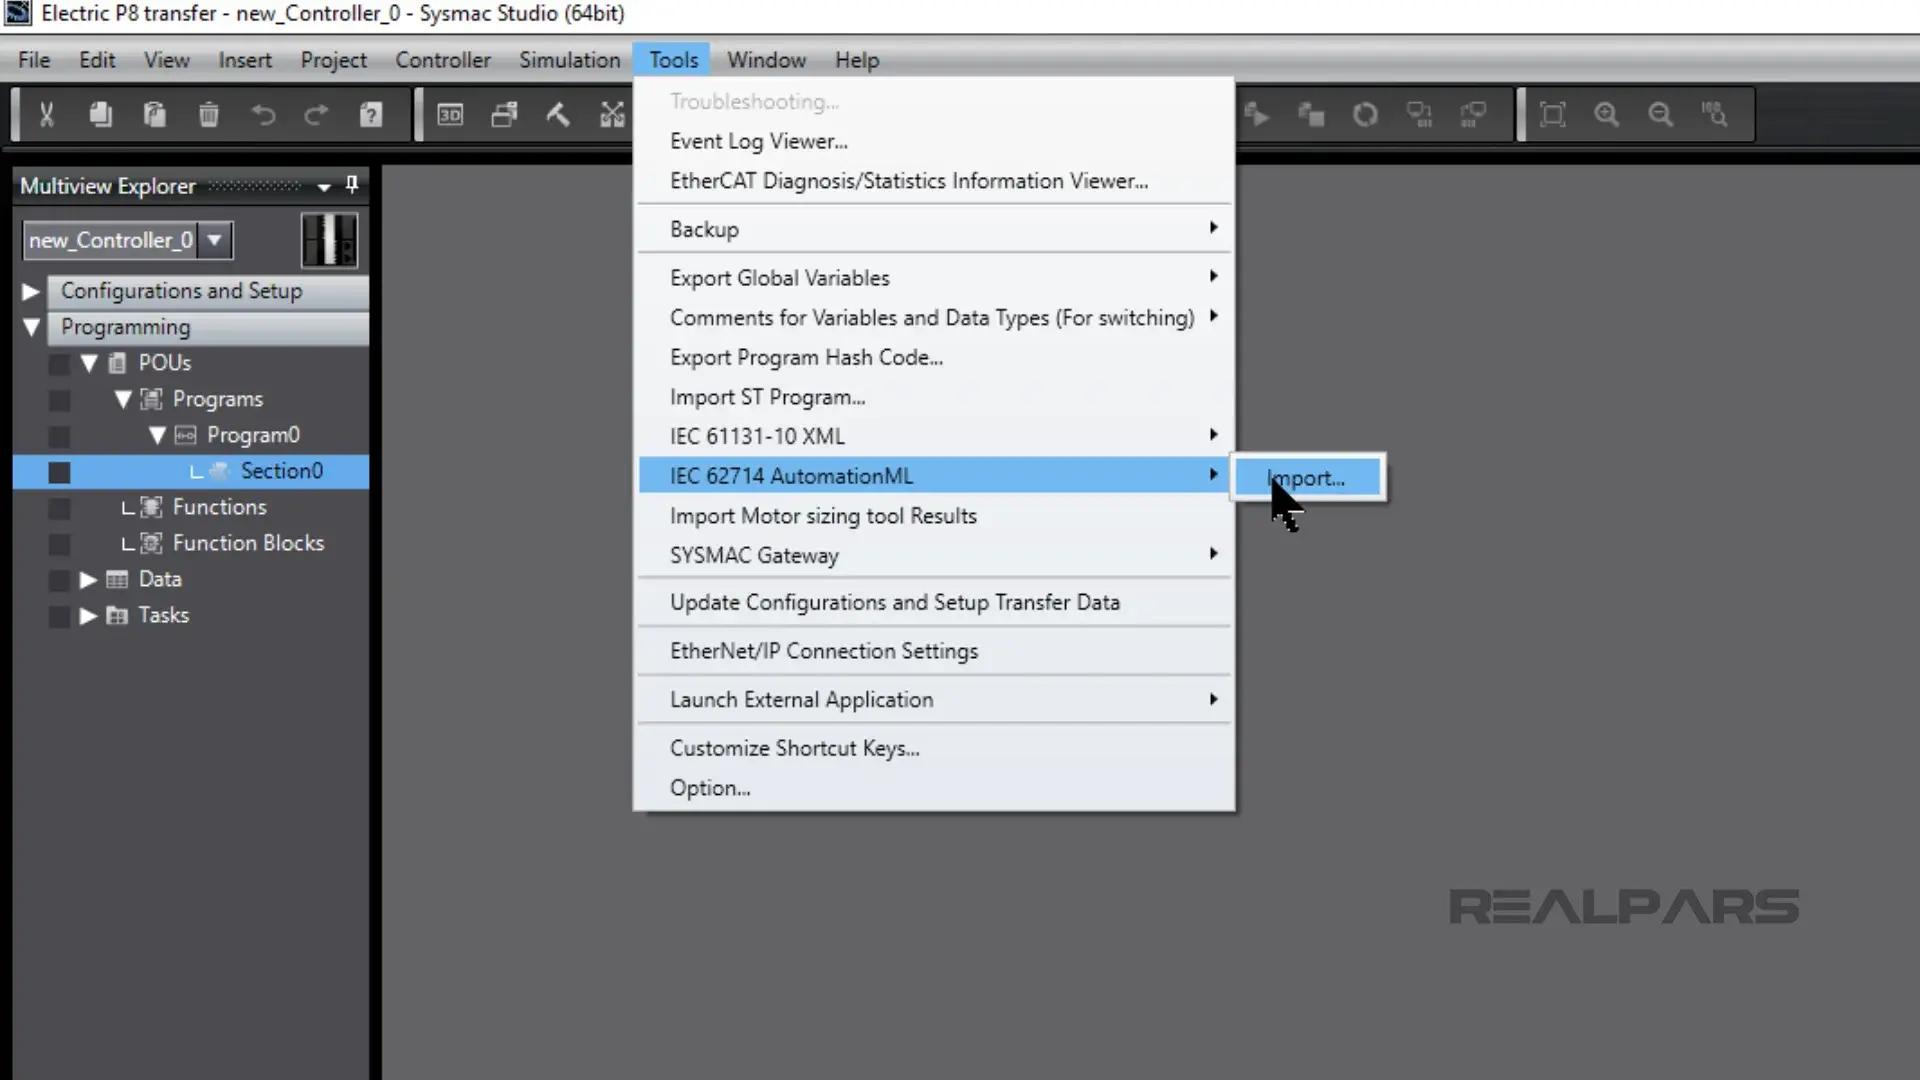Open the help question-mark toolbar icon

pos(371,114)
